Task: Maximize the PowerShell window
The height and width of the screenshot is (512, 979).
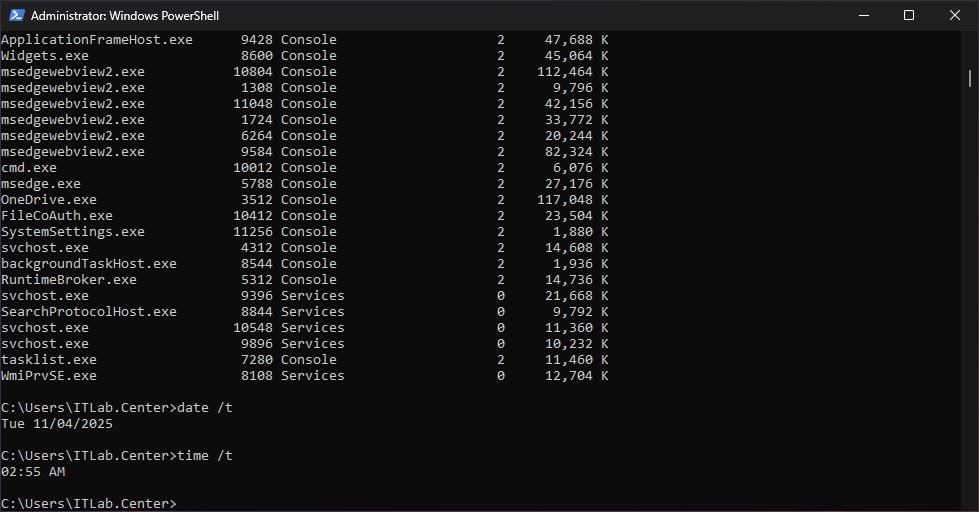Action: [908, 15]
